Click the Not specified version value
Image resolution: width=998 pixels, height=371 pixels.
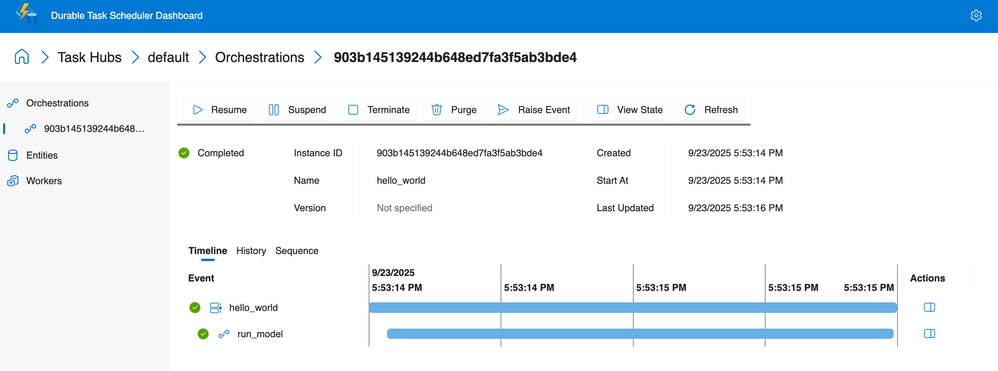[x=404, y=207]
